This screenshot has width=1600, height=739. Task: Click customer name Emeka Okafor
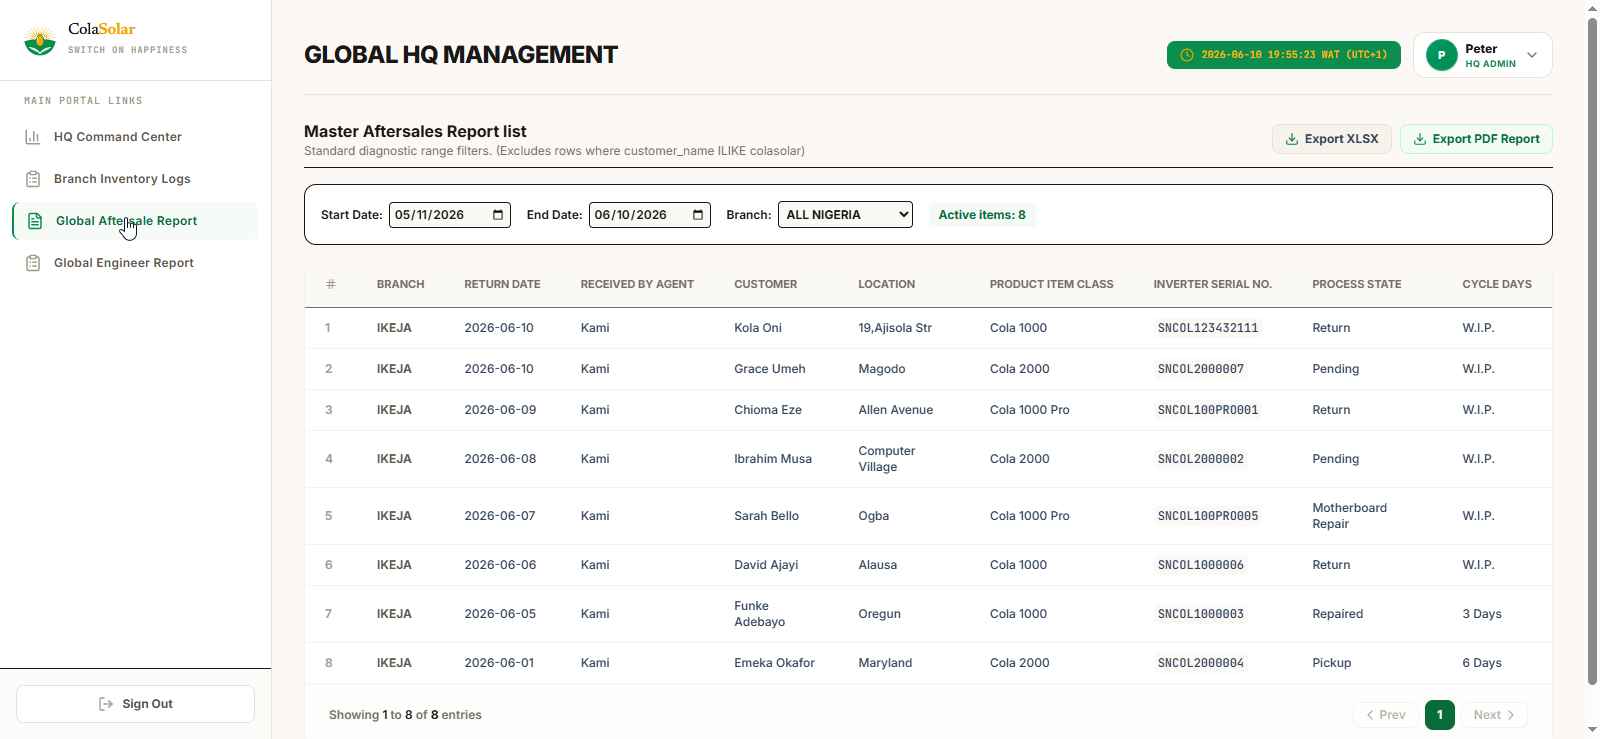775,663
